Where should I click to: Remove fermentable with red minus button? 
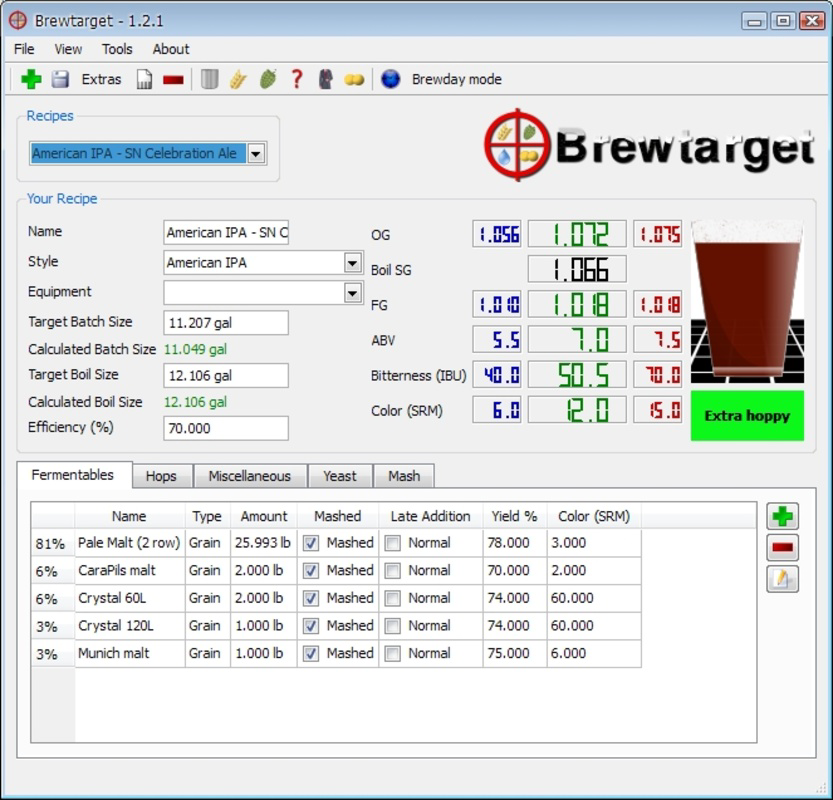pos(783,547)
